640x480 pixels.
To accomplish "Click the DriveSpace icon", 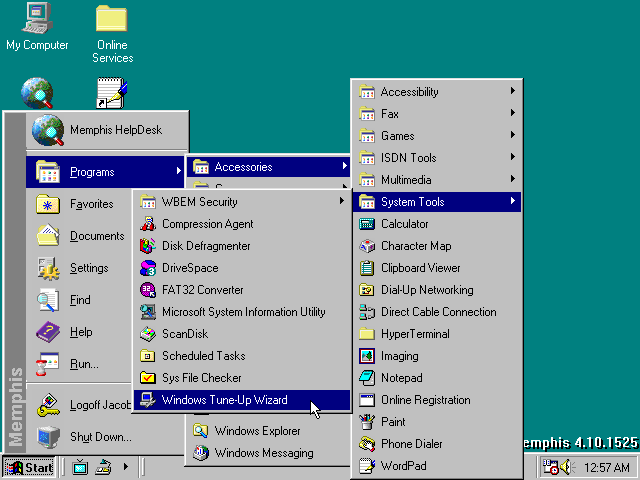I will coord(148,268).
